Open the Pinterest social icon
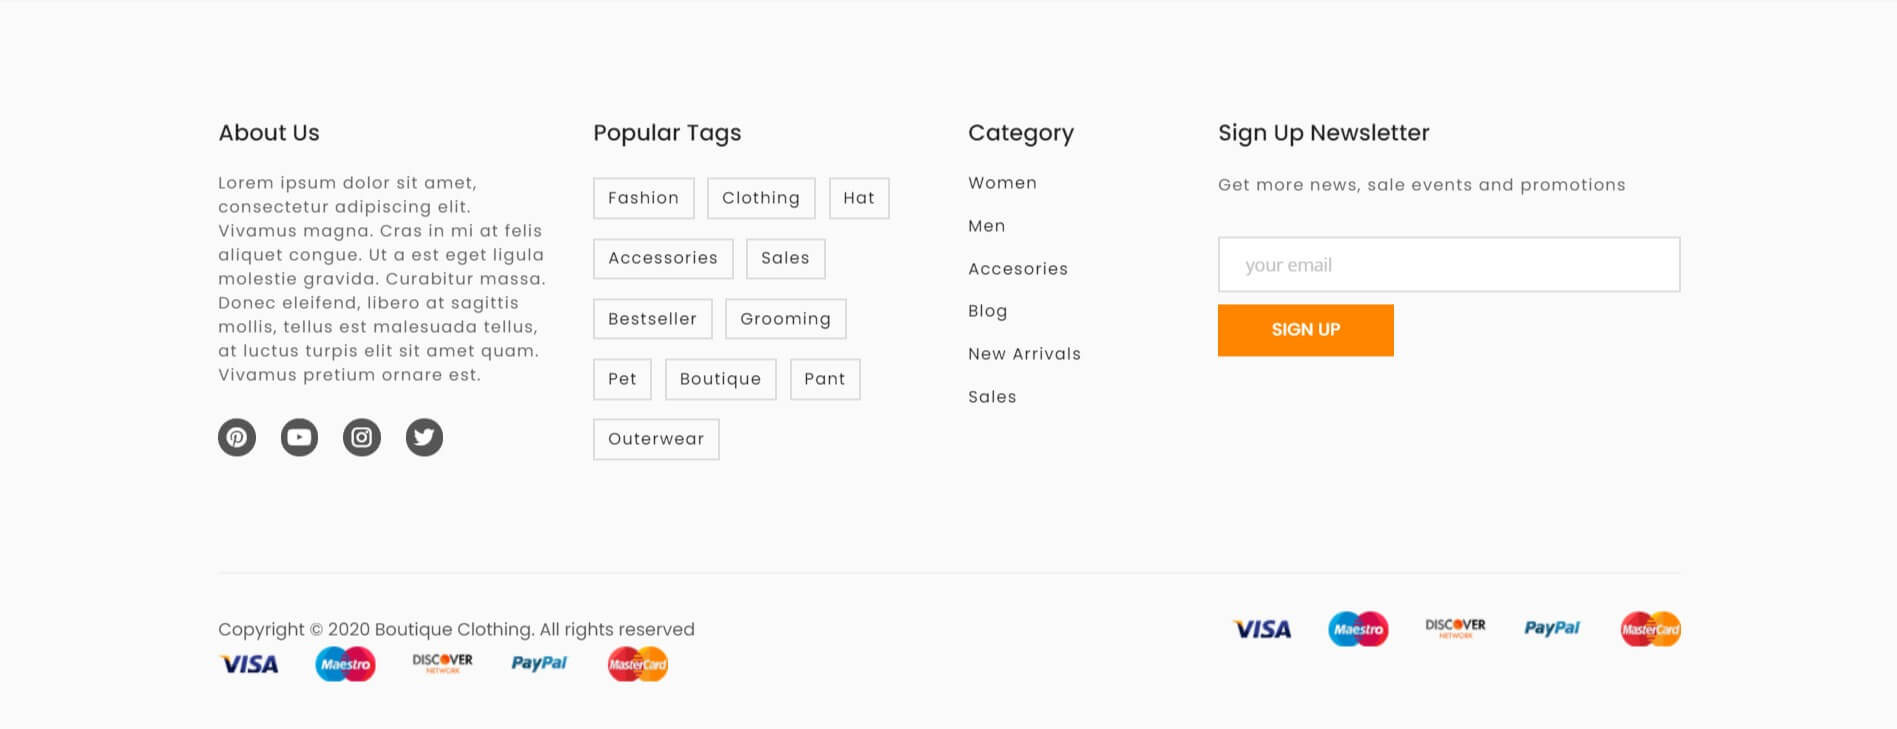 tap(237, 437)
